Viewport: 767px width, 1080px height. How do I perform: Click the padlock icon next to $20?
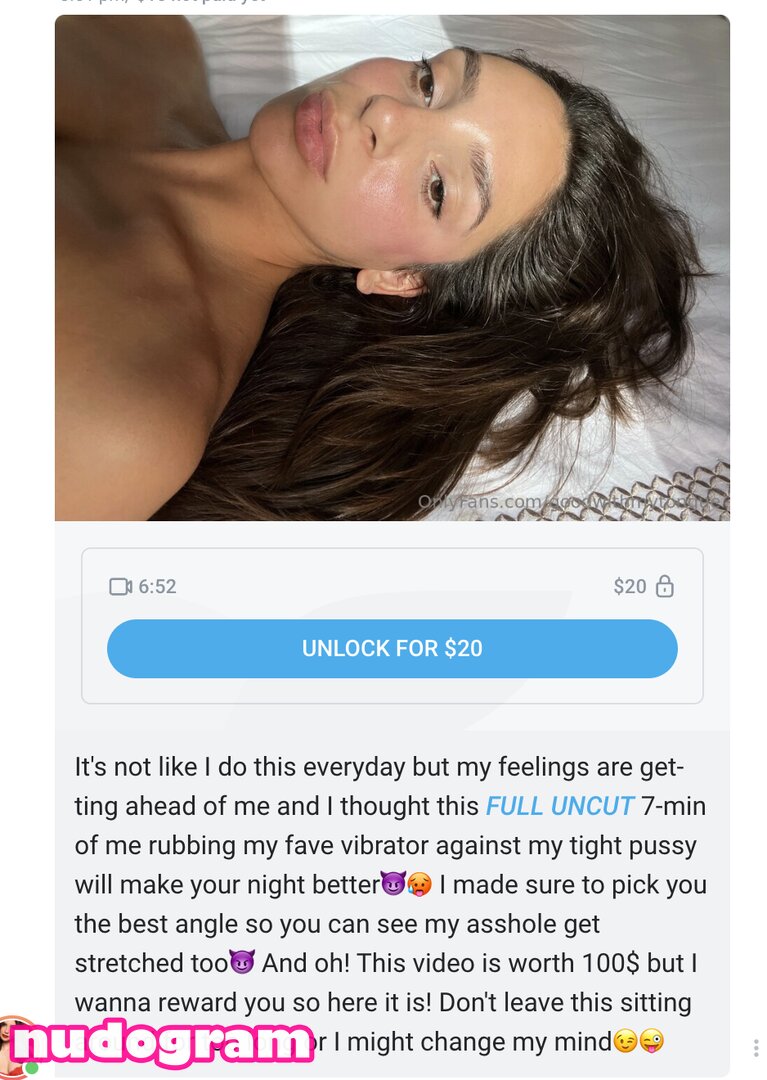pyautogui.click(x=664, y=586)
